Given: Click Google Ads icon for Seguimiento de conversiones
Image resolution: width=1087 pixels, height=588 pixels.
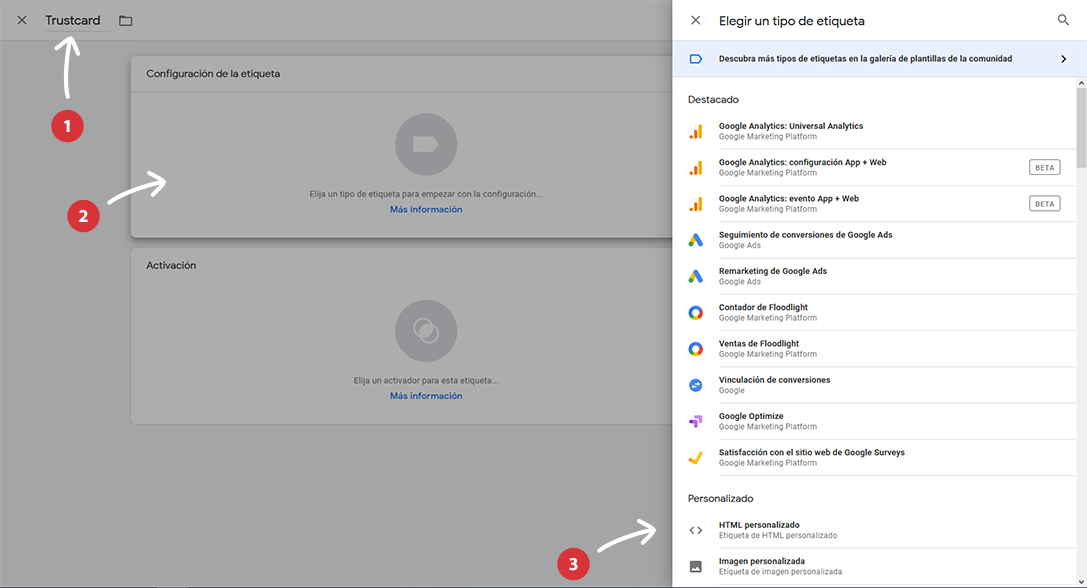Looking at the screenshot, I should click(695, 240).
